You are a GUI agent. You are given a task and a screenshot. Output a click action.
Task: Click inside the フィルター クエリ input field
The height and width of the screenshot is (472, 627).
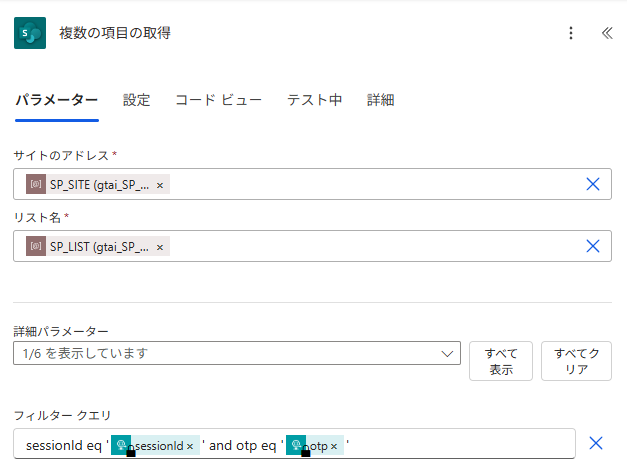pyautogui.click(x=294, y=444)
